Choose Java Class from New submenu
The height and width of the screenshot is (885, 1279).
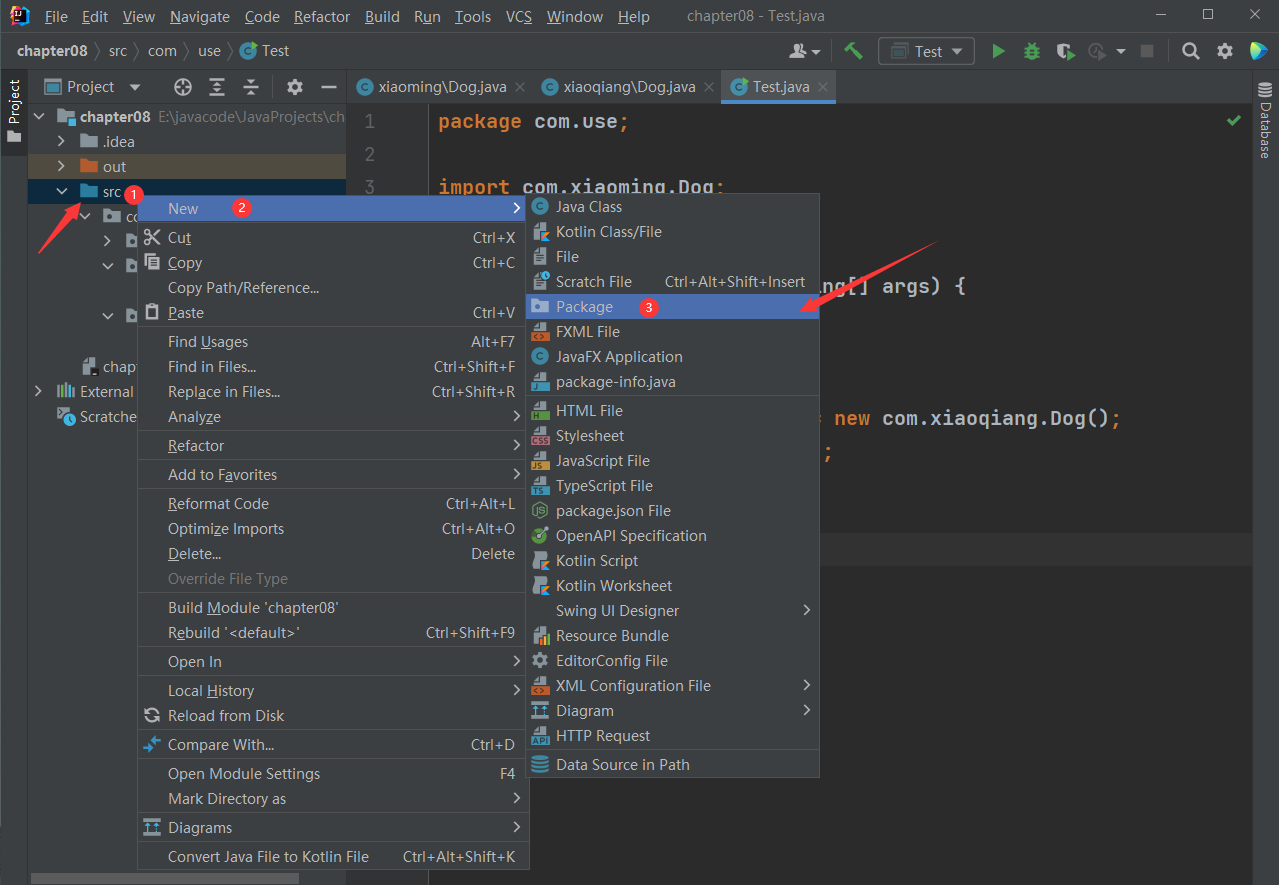672,207
